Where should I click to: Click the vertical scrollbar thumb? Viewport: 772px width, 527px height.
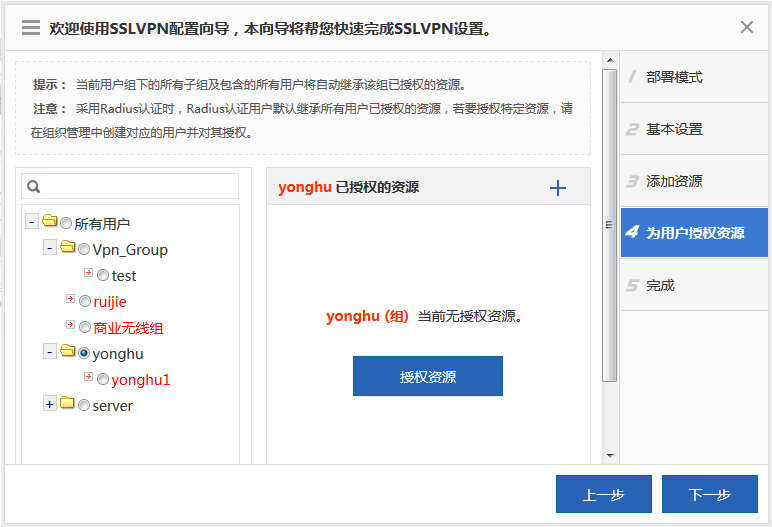pyautogui.click(x=609, y=225)
